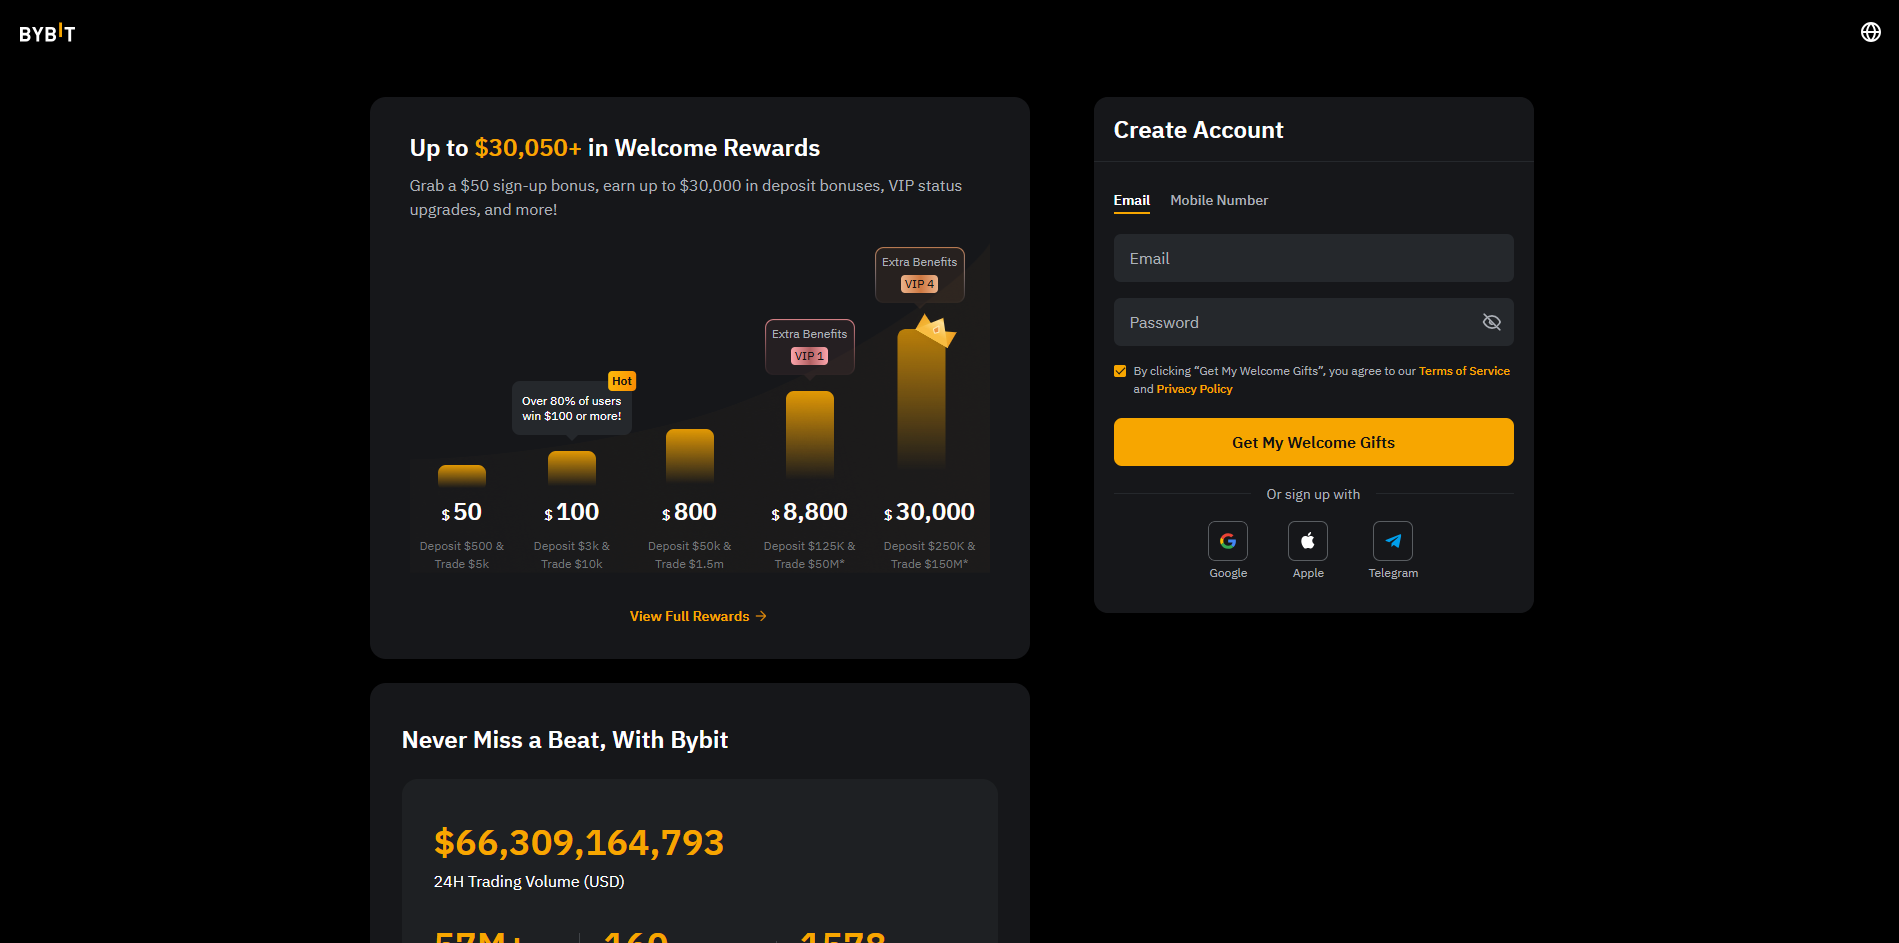Image resolution: width=1899 pixels, height=943 pixels.
Task: Click the Hot tag label
Action: (622, 381)
